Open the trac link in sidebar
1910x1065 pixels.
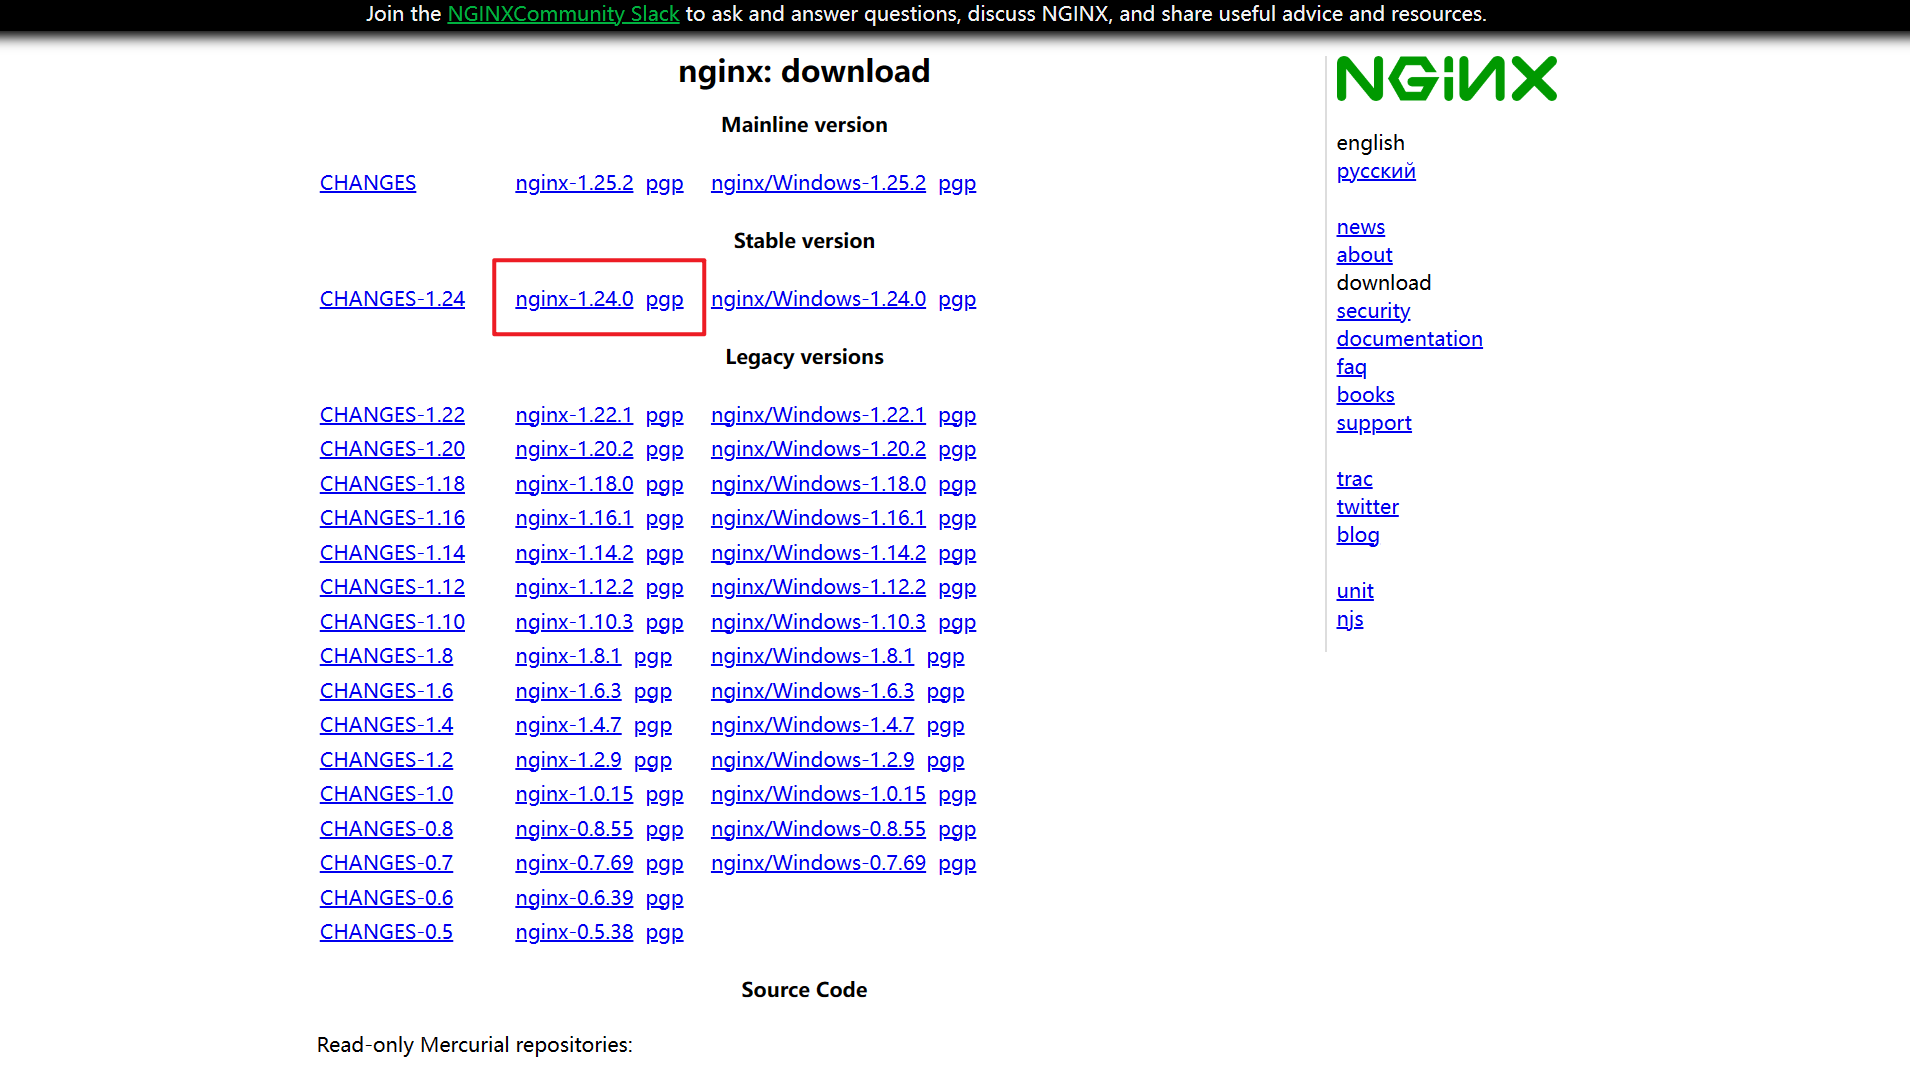click(1354, 479)
